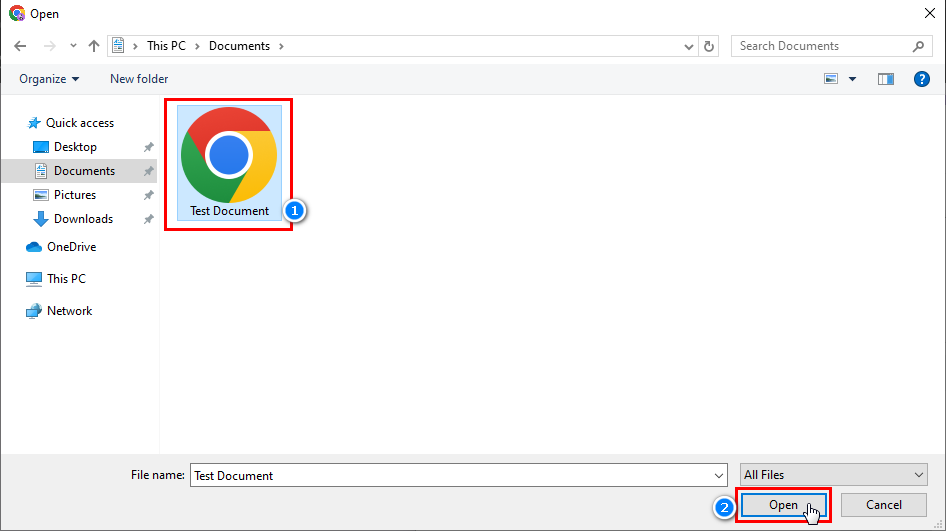Go back with the left arrow button

coord(20,46)
